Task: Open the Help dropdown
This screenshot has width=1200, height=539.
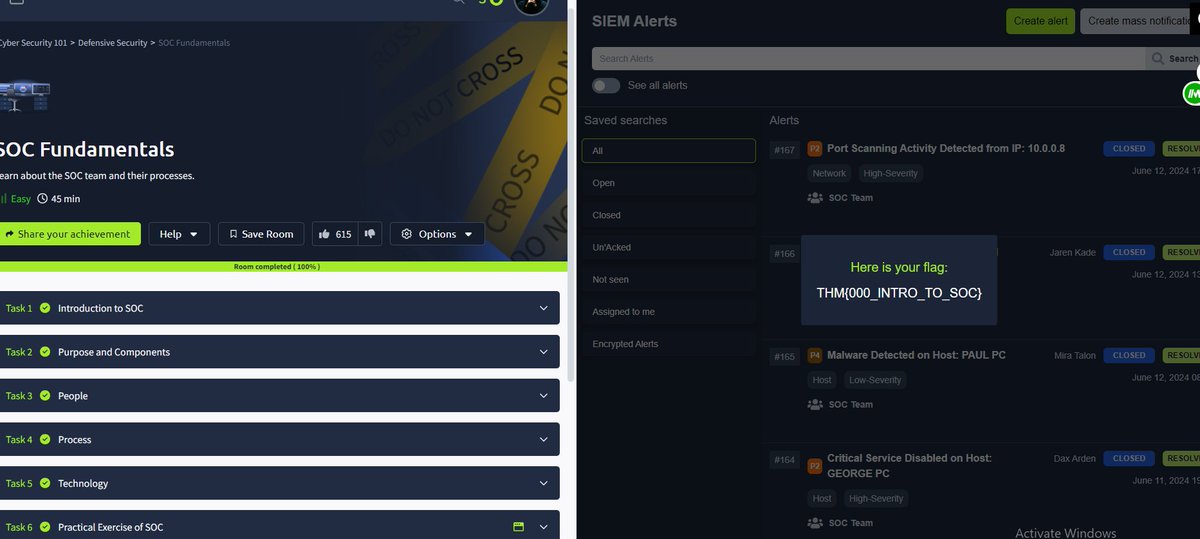Action: [180, 234]
